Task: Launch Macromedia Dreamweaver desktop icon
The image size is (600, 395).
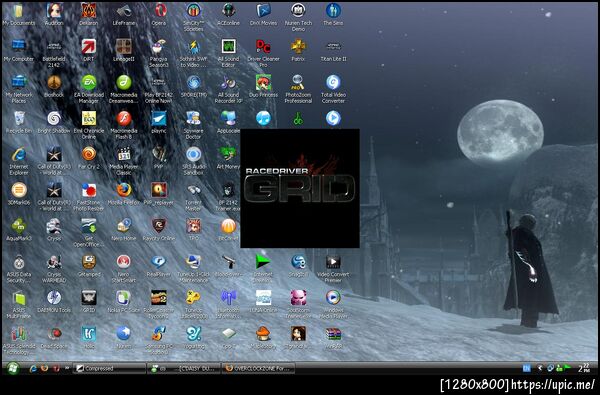Action: click(x=124, y=90)
